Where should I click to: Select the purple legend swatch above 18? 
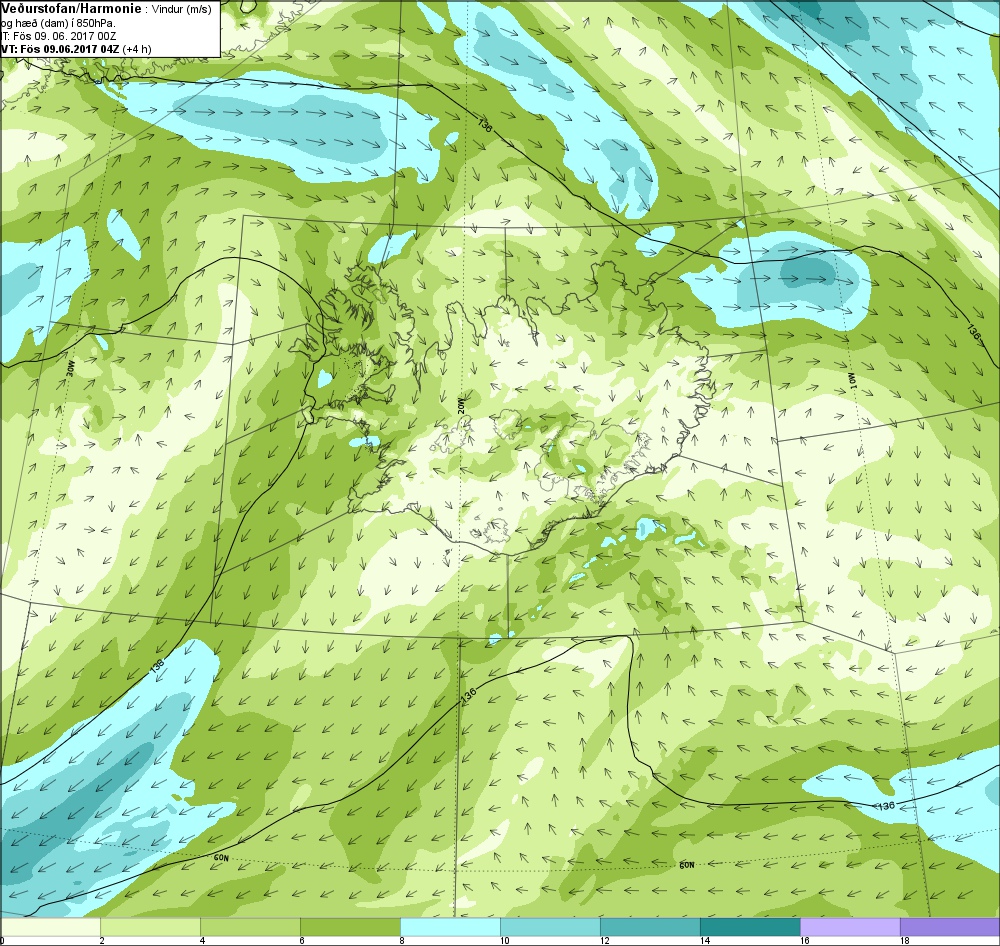(950, 926)
